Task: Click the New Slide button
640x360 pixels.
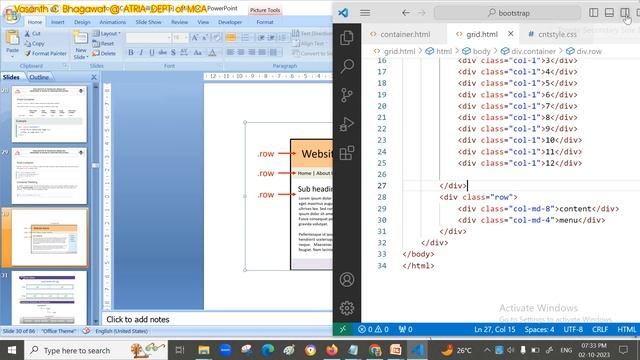Action: (x=80, y=45)
